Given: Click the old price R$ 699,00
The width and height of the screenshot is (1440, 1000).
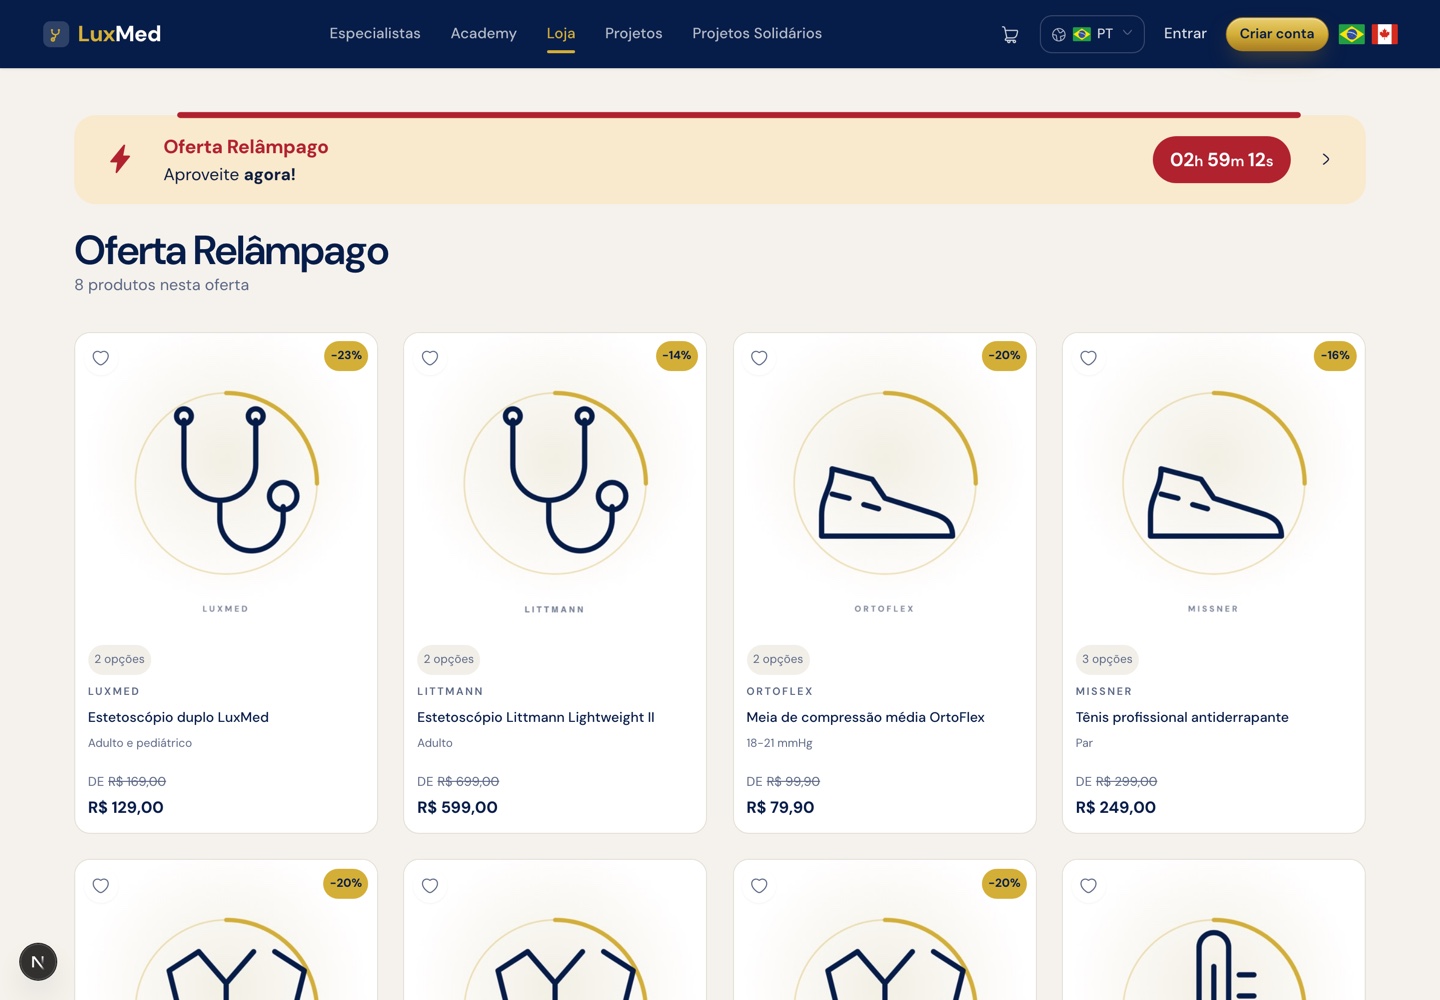Looking at the screenshot, I should pos(468,781).
